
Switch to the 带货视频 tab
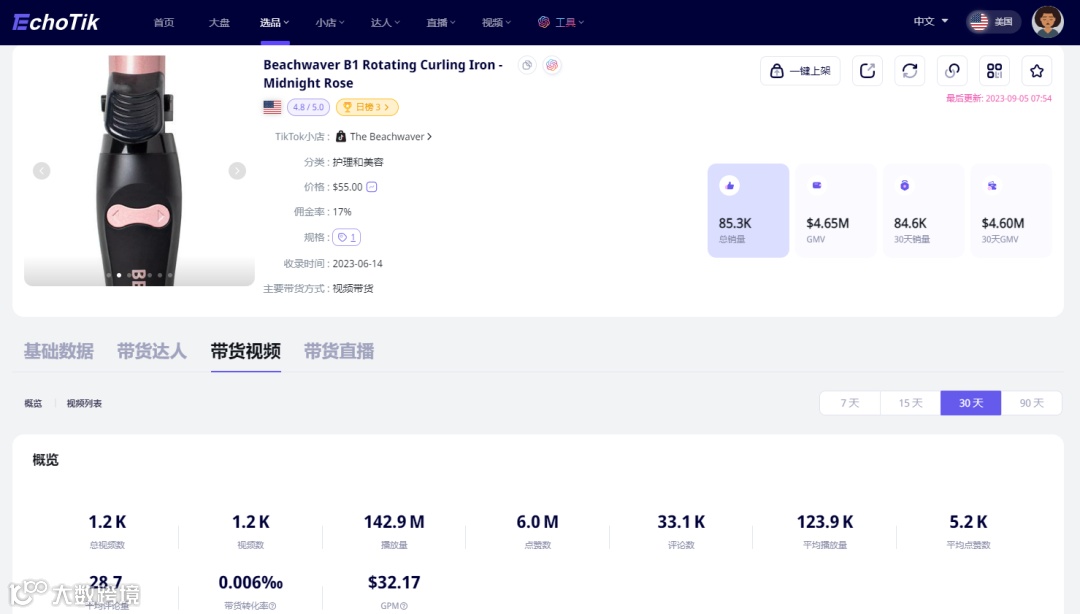click(246, 351)
